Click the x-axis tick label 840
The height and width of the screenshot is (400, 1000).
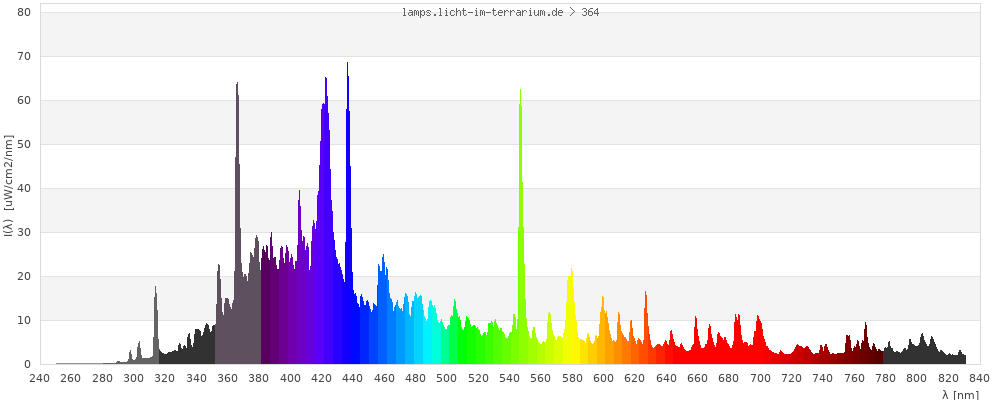pos(980,378)
